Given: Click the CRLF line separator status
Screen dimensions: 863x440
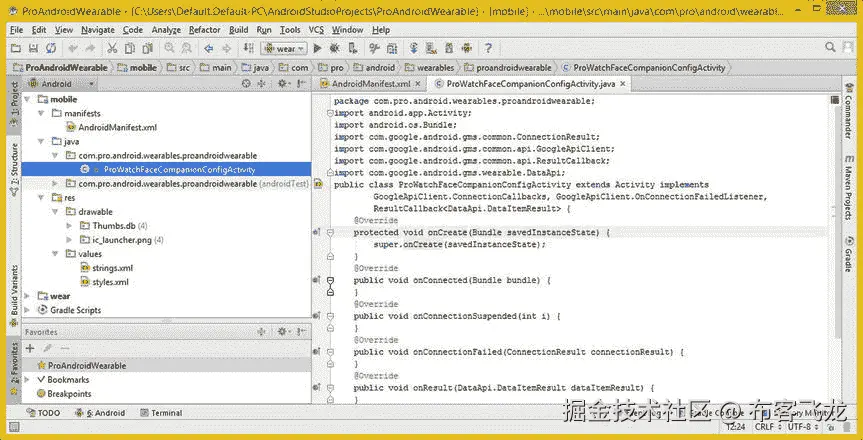Looking at the screenshot, I should point(768,427).
